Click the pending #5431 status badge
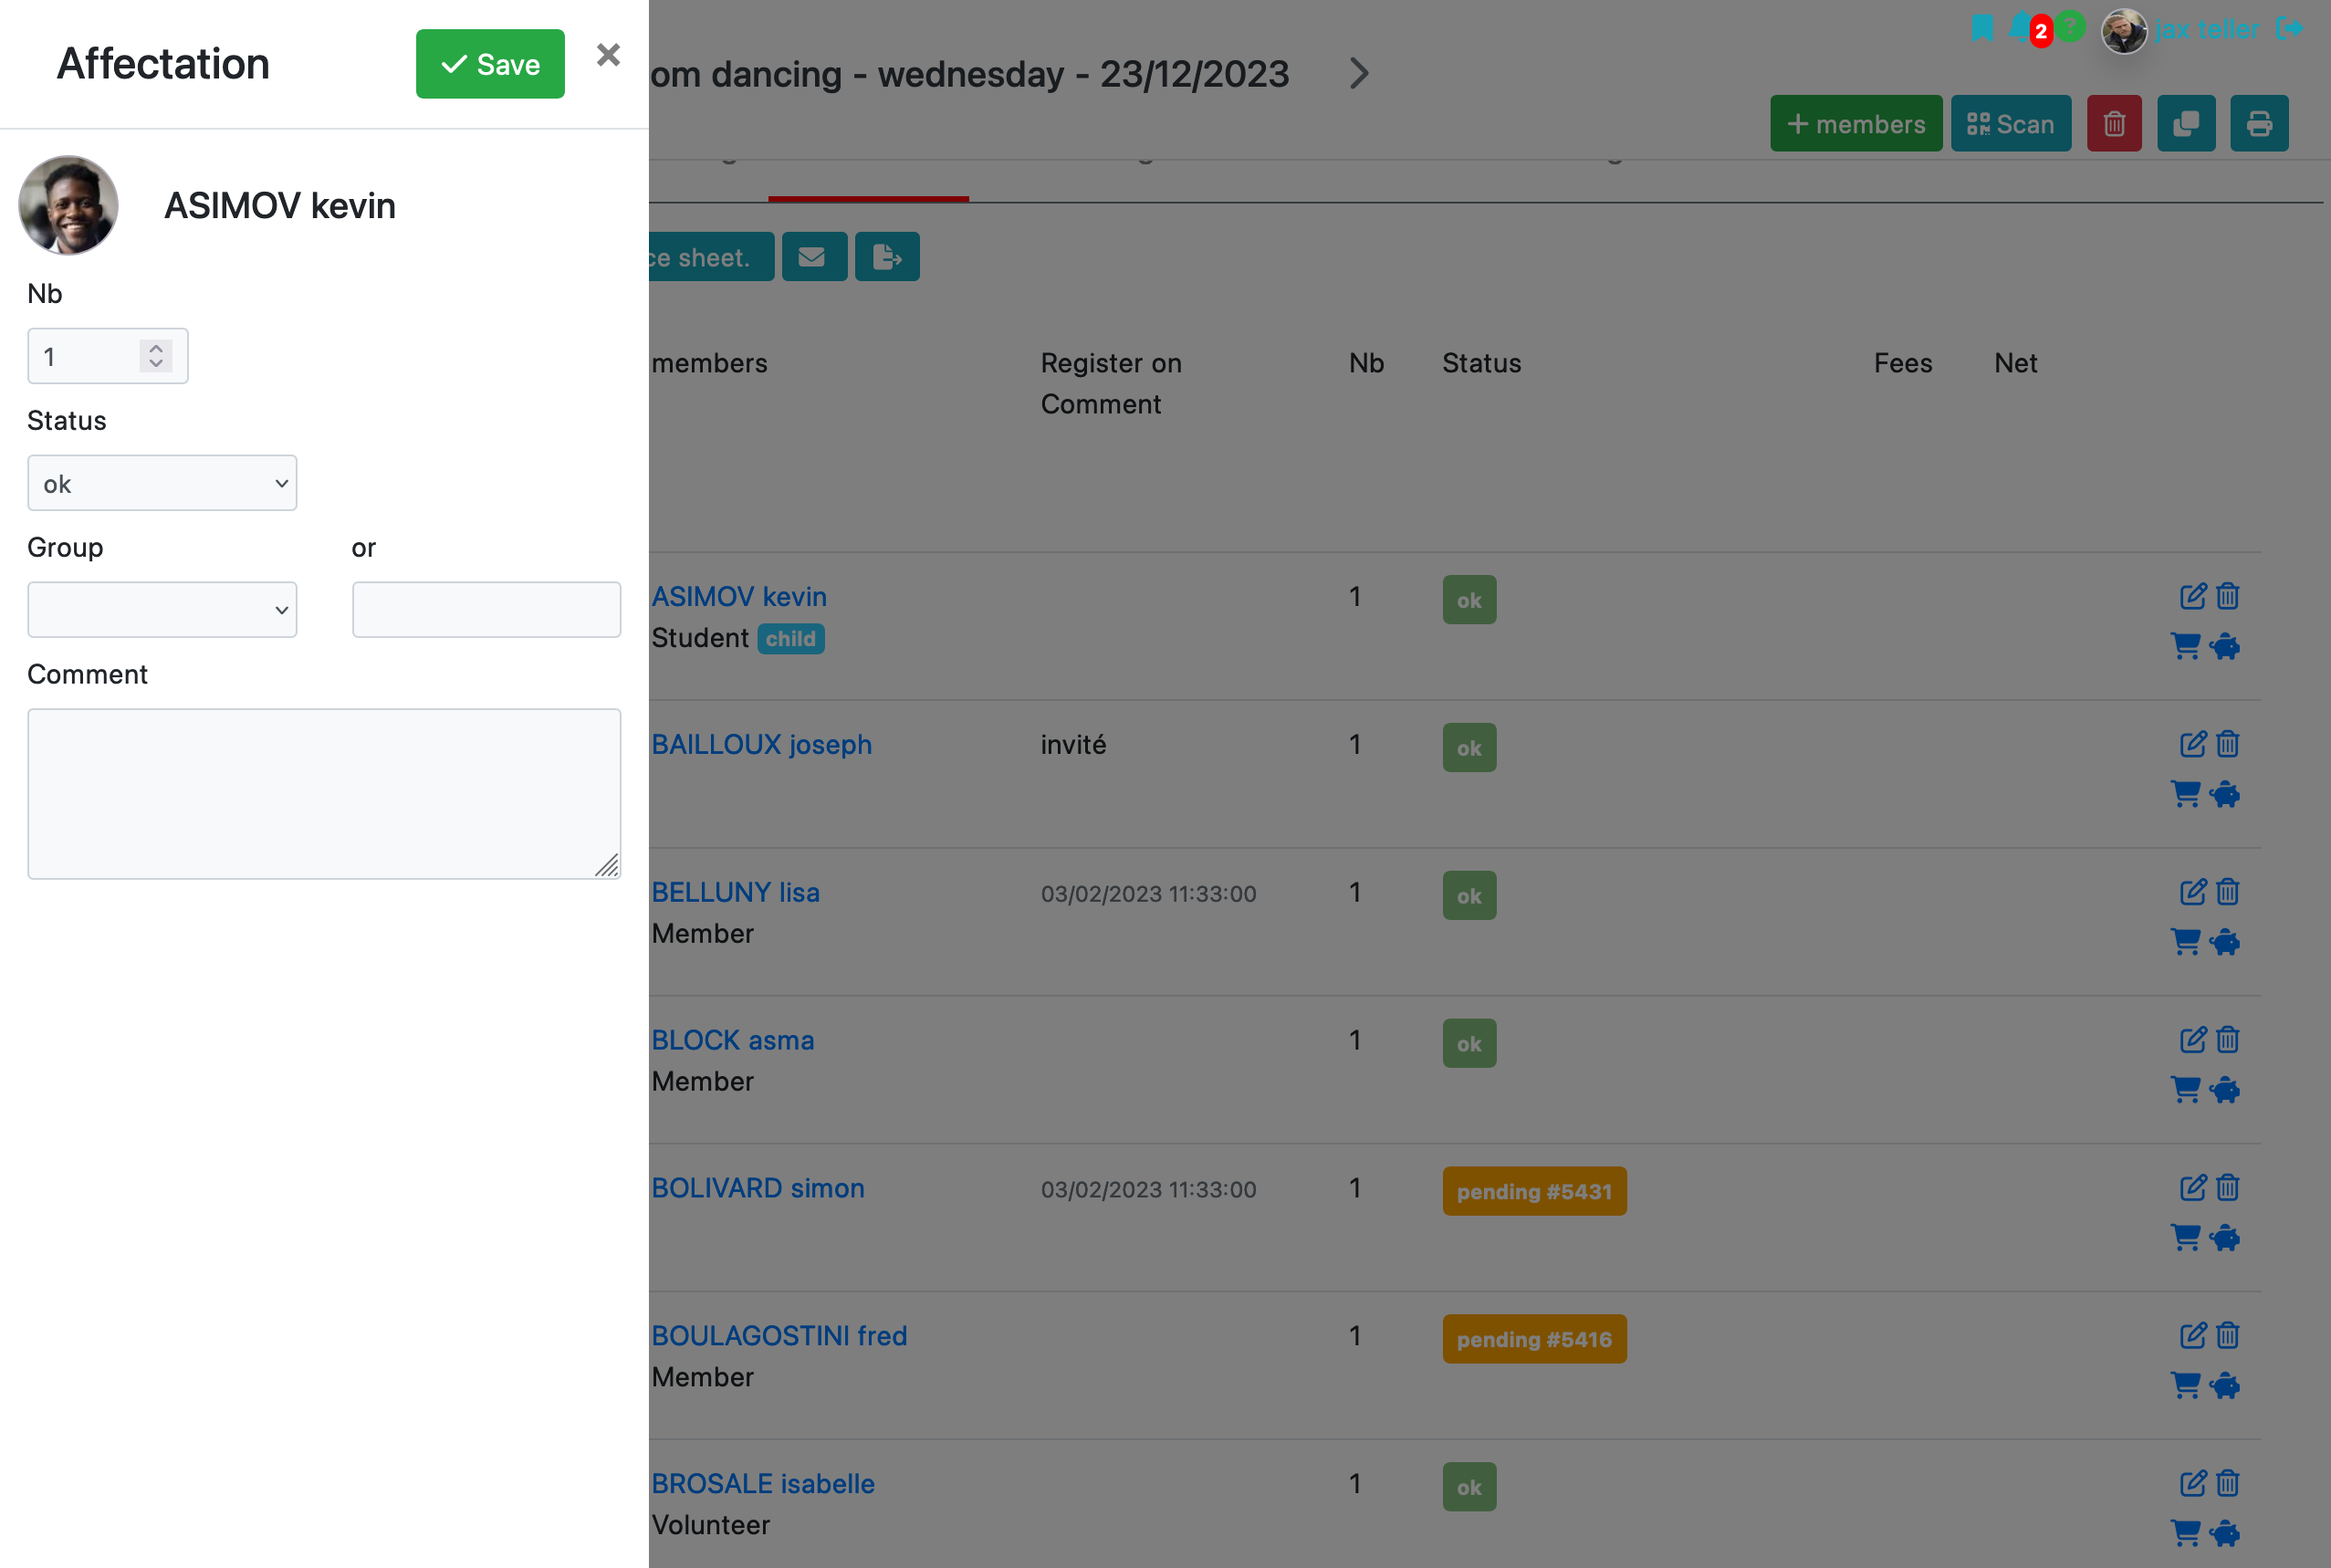The image size is (2331, 1568). tap(1534, 1191)
